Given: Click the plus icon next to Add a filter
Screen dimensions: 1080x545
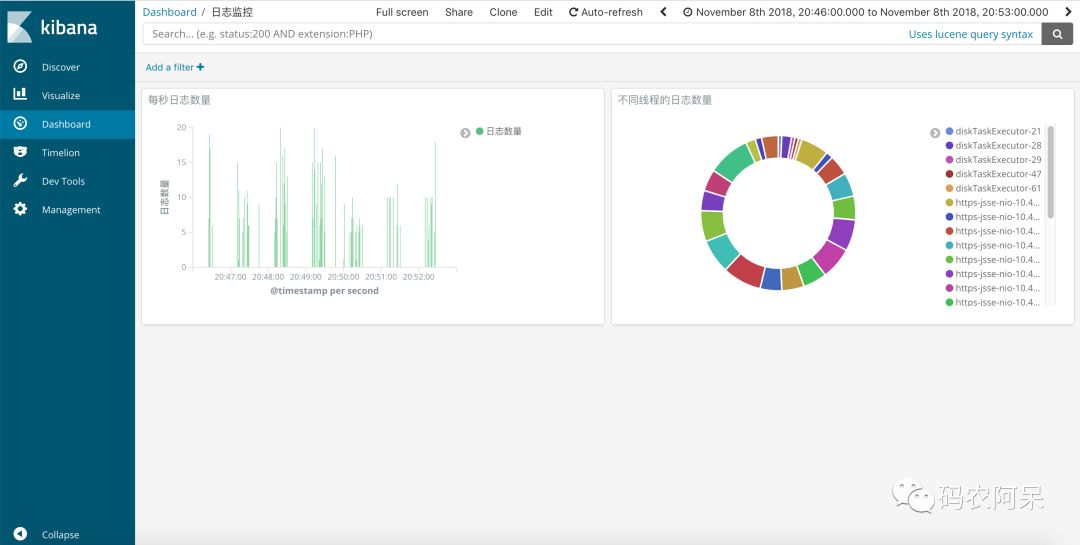Looking at the screenshot, I should (x=200, y=67).
